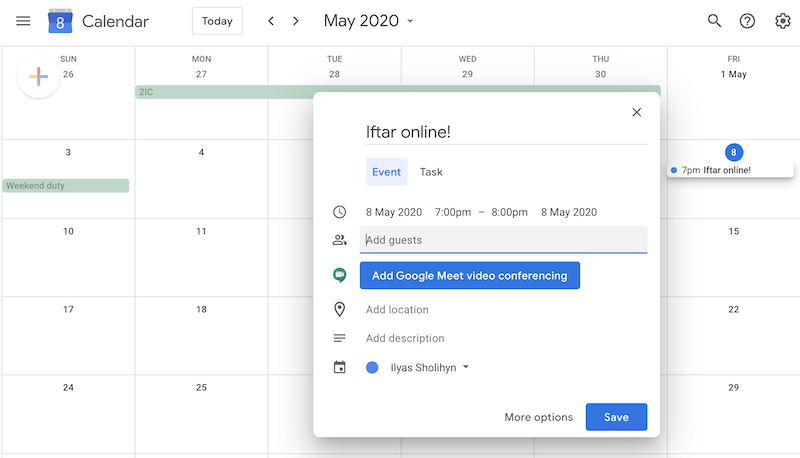Click the Google Meet camera icon
The image size is (800, 458).
point(339,275)
